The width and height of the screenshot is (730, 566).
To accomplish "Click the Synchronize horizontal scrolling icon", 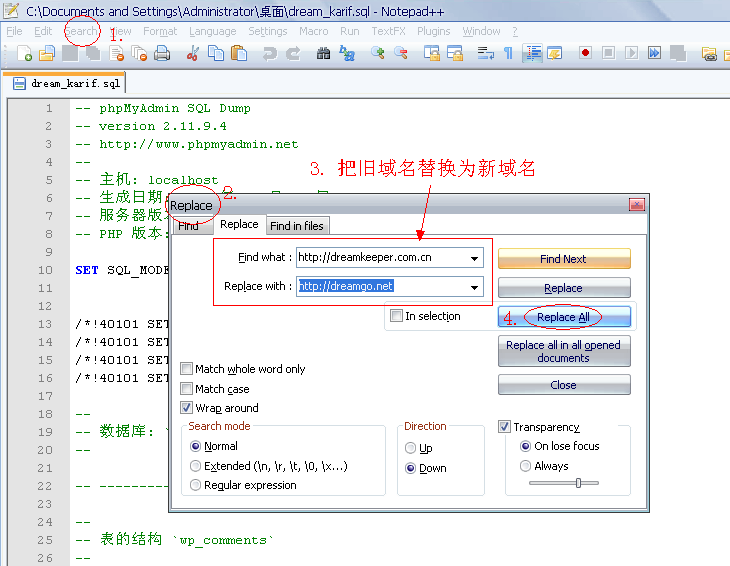I will tap(455, 54).
